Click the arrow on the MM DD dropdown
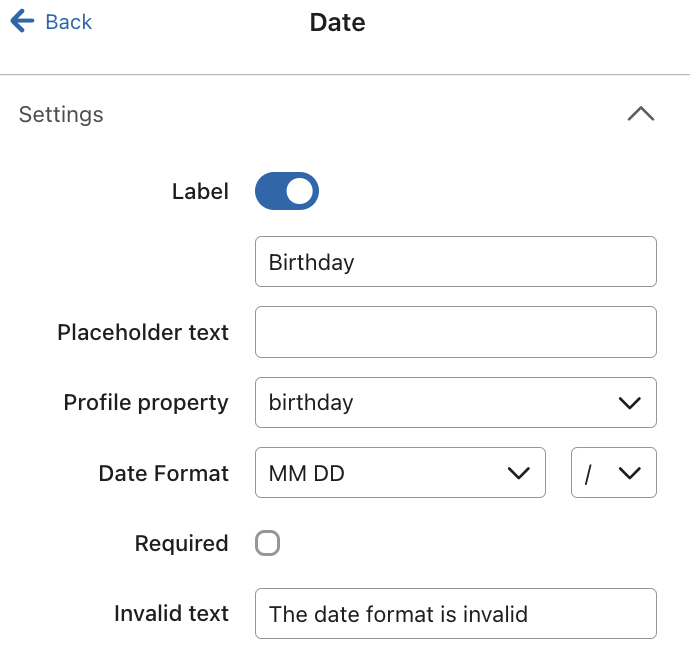Screen dimensions: 690x656 (x=518, y=473)
